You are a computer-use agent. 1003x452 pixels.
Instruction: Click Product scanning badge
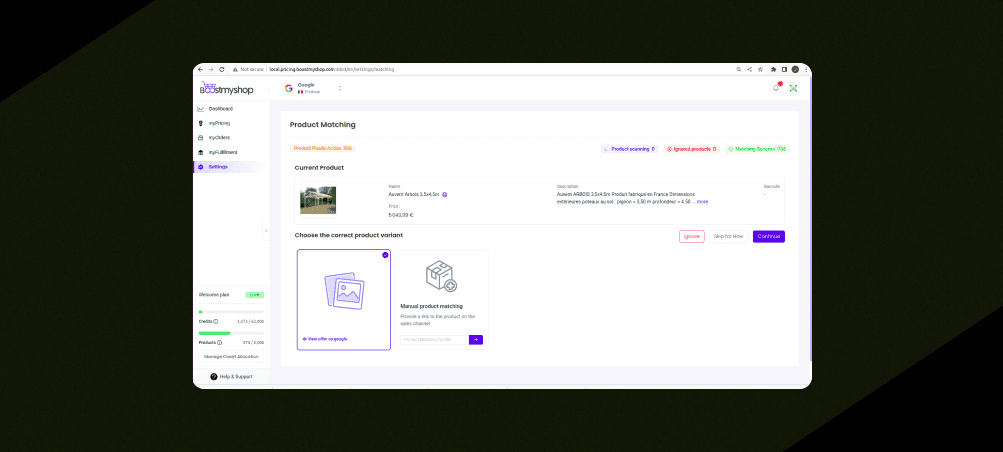629,149
